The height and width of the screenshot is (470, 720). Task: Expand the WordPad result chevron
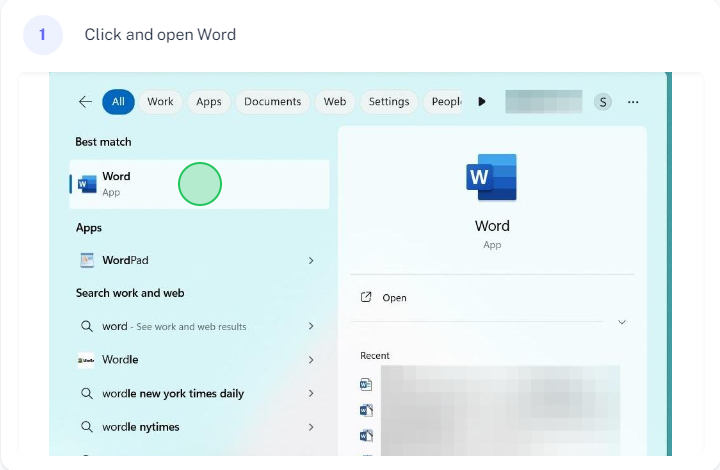(311, 261)
